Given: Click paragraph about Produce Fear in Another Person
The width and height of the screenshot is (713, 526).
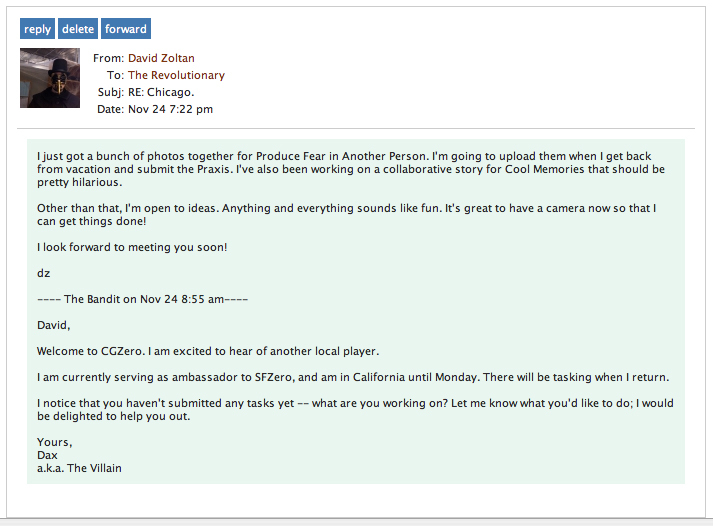Looking at the screenshot, I should [x=351, y=169].
